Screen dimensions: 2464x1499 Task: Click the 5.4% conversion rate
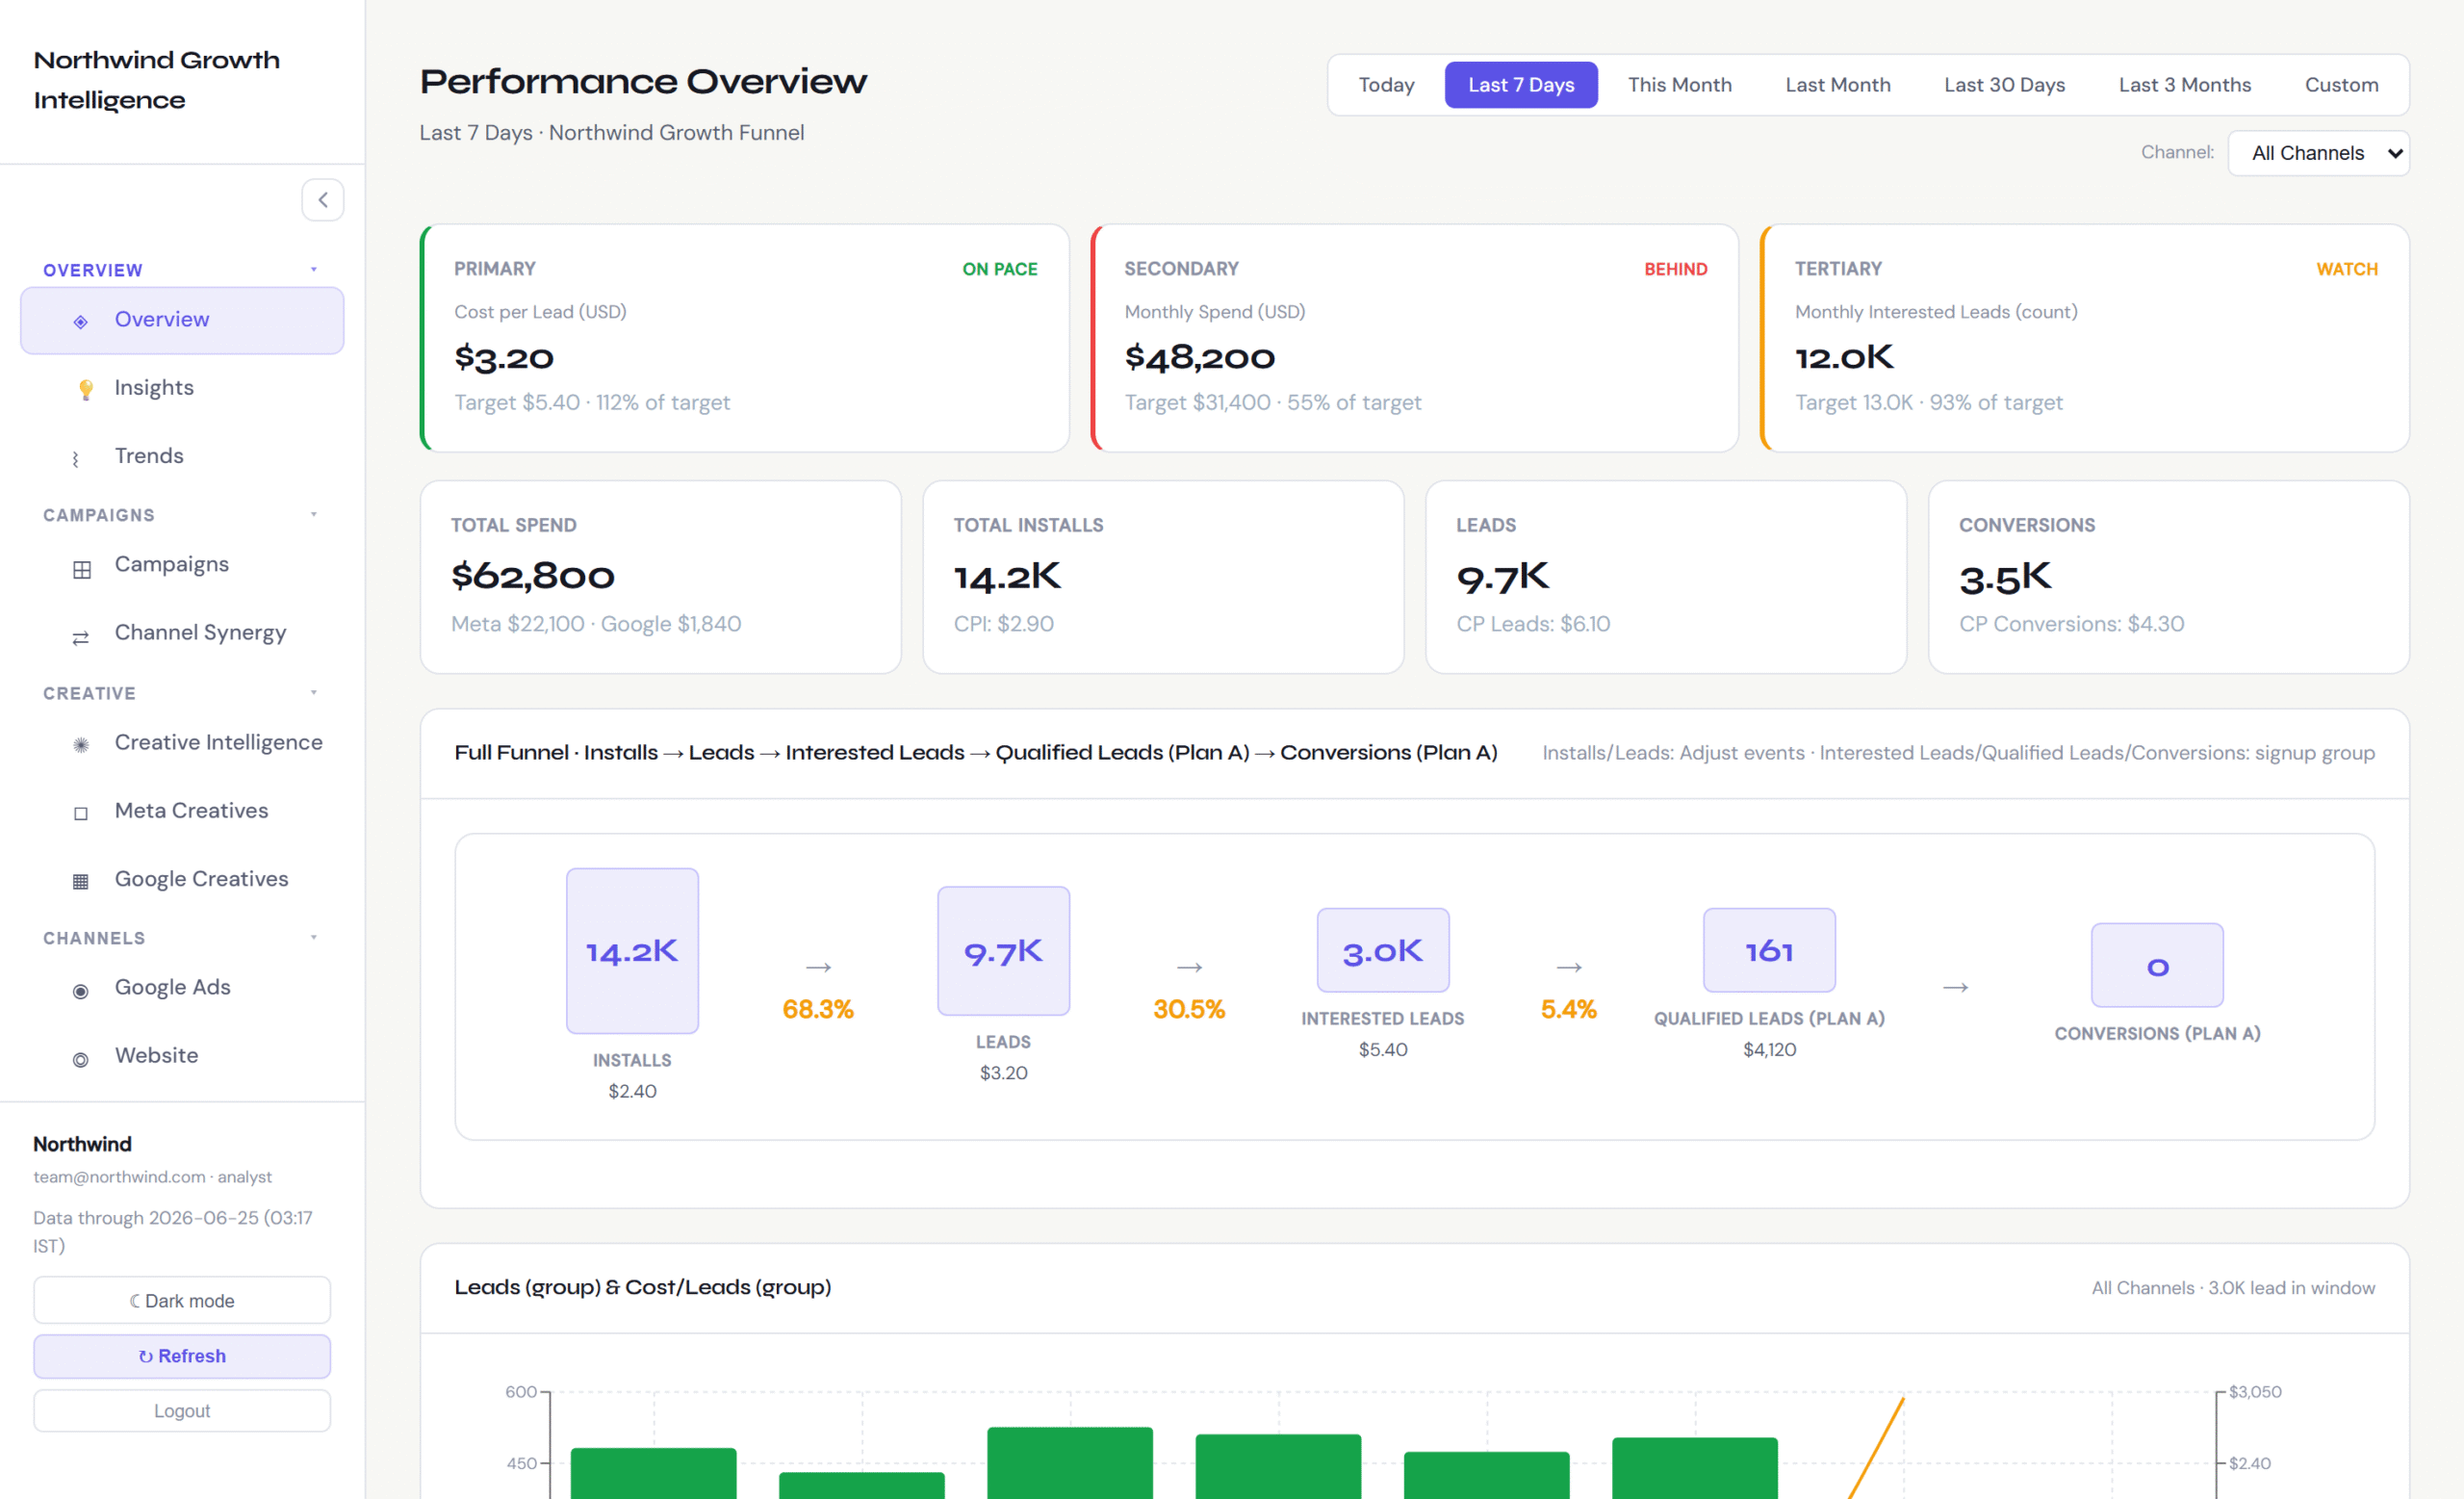pos(1568,1009)
